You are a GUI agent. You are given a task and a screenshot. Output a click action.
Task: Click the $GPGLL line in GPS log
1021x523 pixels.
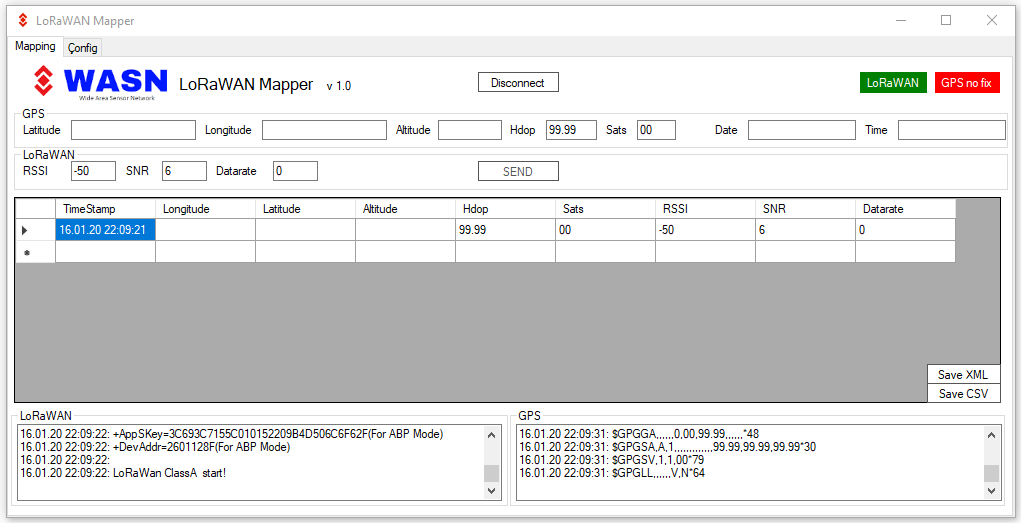(612, 473)
